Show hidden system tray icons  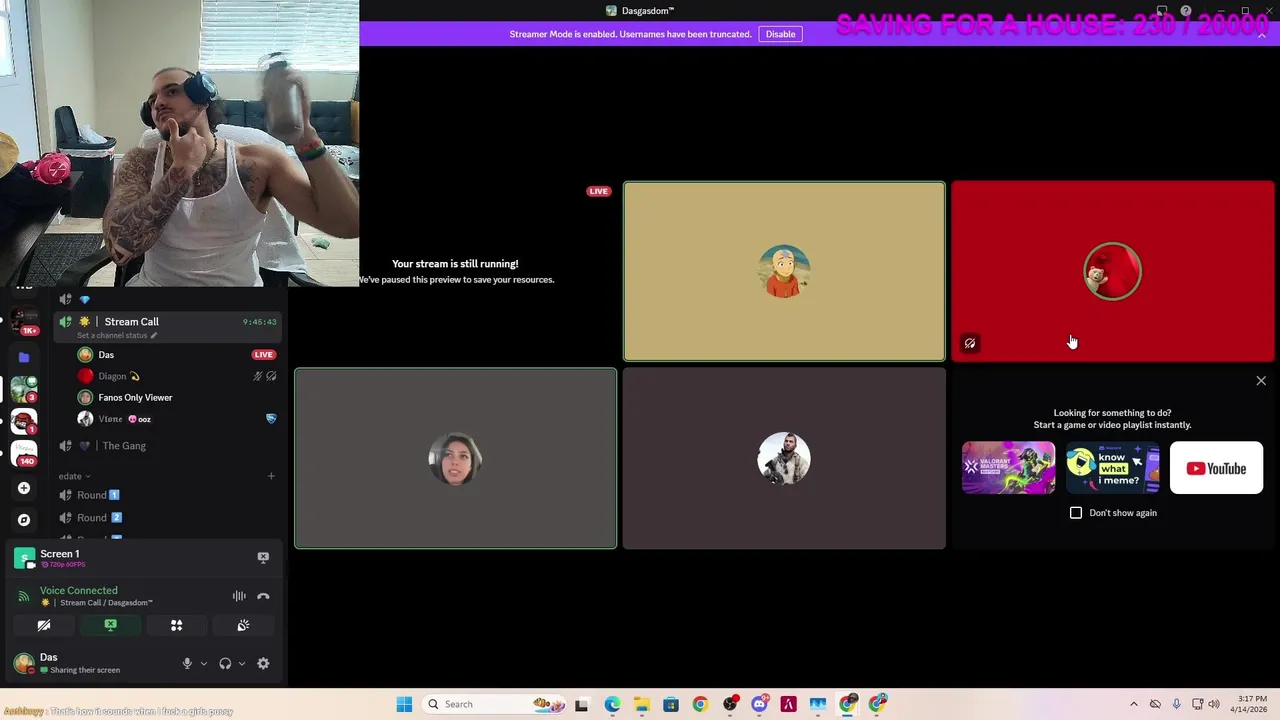coord(1133,704)
